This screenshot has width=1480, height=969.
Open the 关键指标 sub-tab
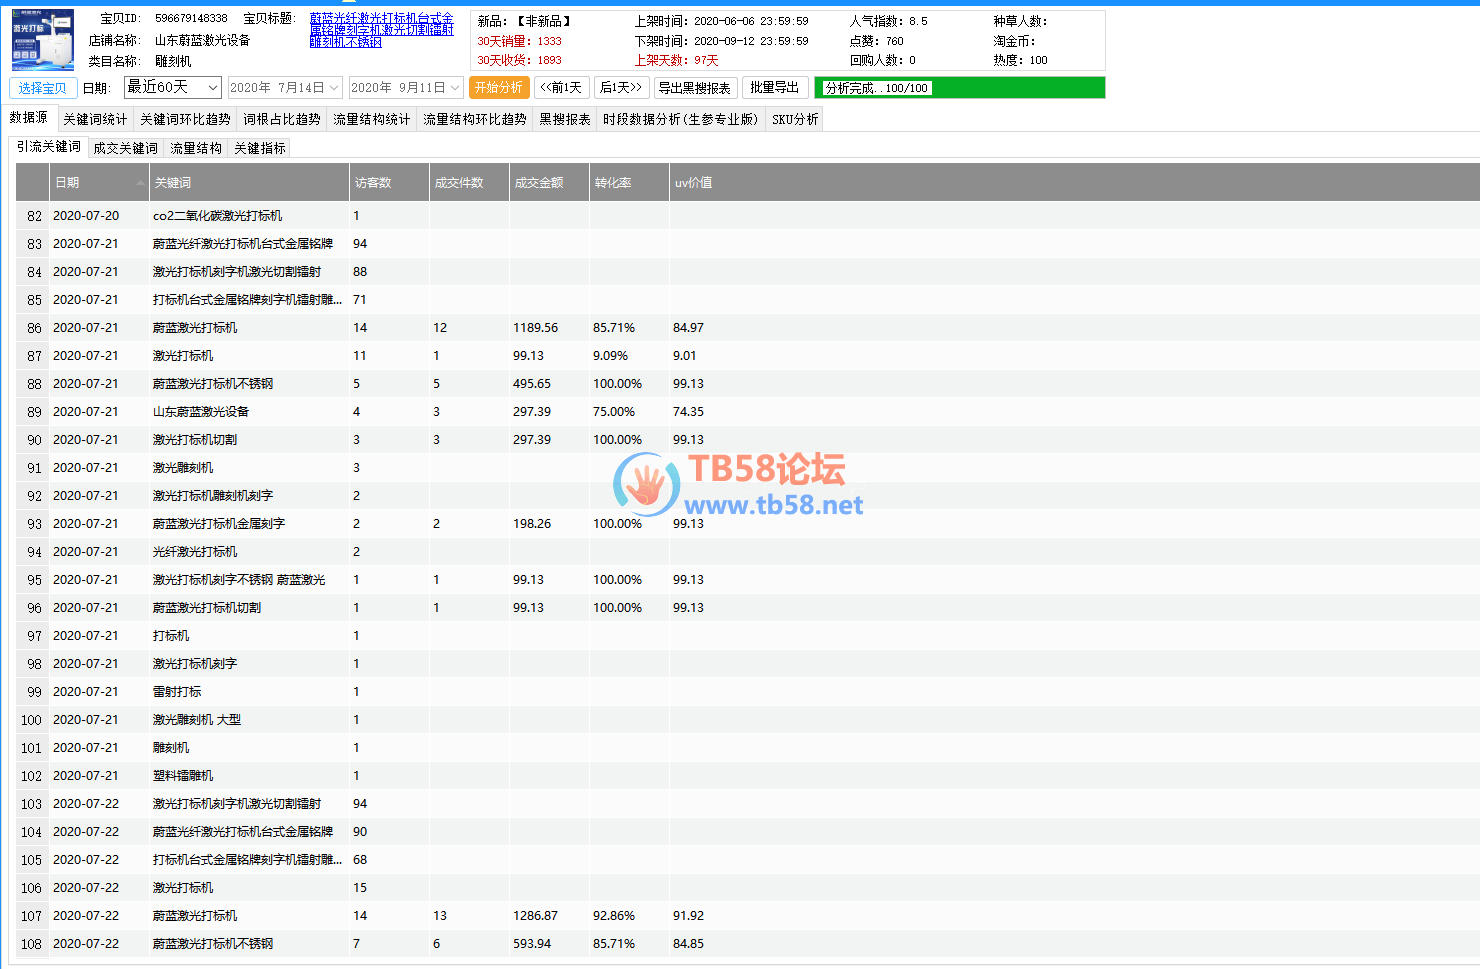point(260,148)
